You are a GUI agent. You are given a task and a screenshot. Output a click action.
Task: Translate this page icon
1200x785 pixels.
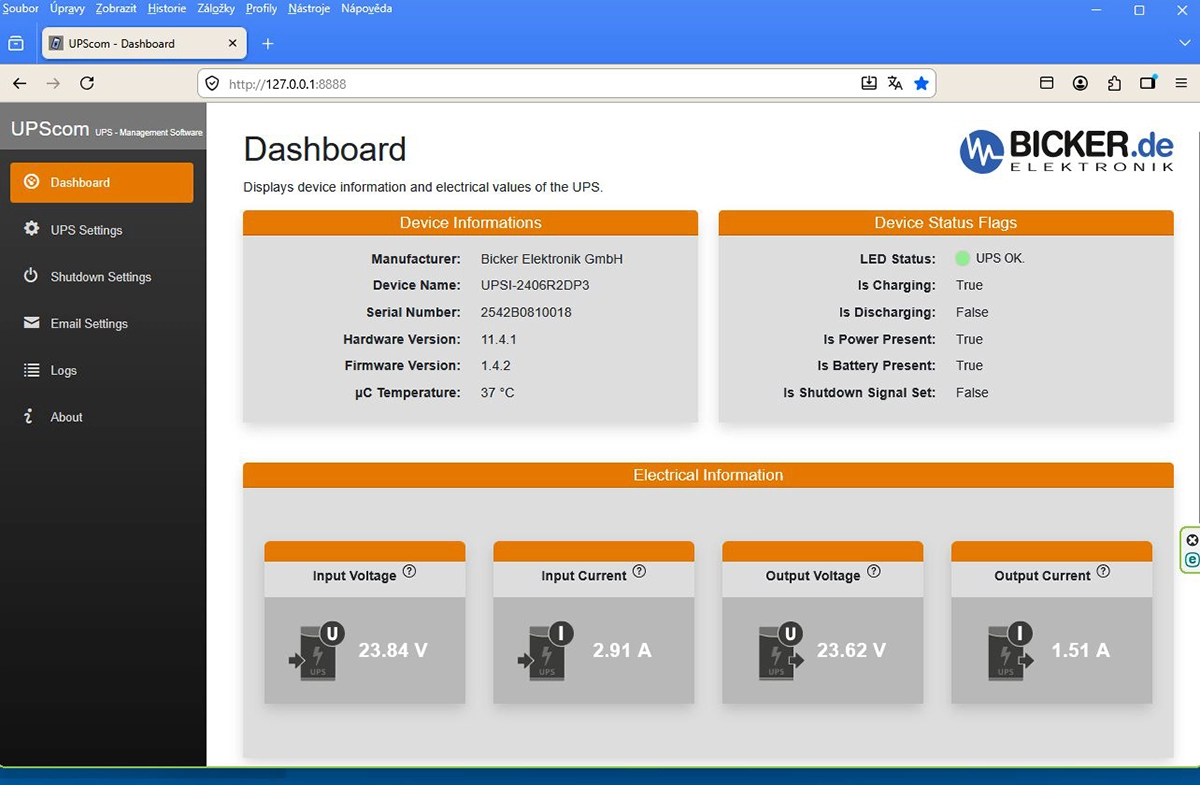(x=895, y=84)
